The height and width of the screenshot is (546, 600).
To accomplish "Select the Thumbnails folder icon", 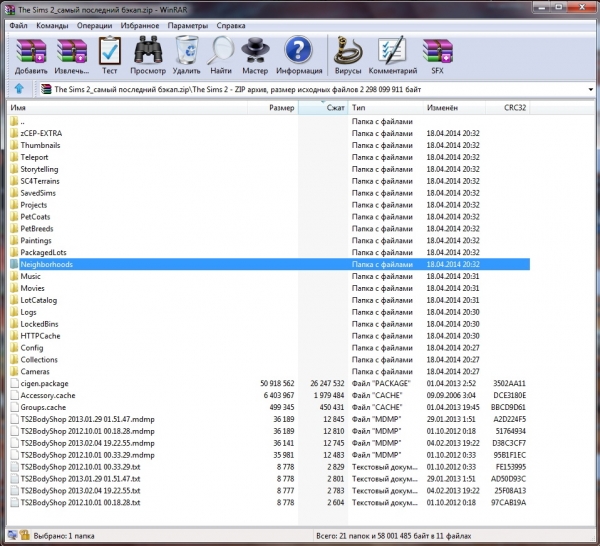I will click(14, 145).
